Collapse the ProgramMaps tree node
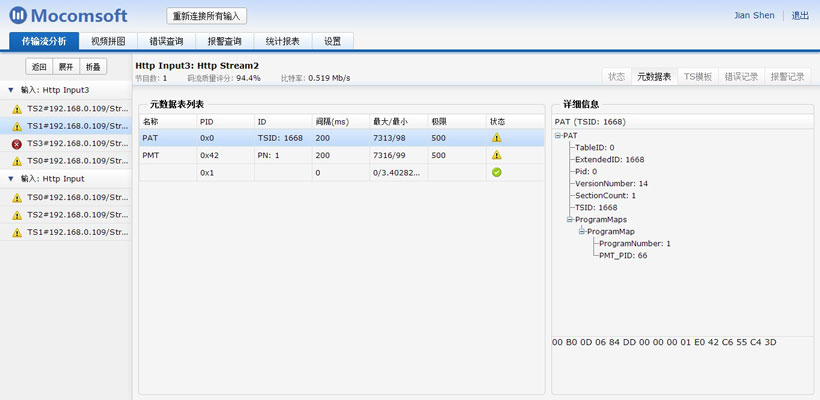The image size is (820, 400). [570, 220]
